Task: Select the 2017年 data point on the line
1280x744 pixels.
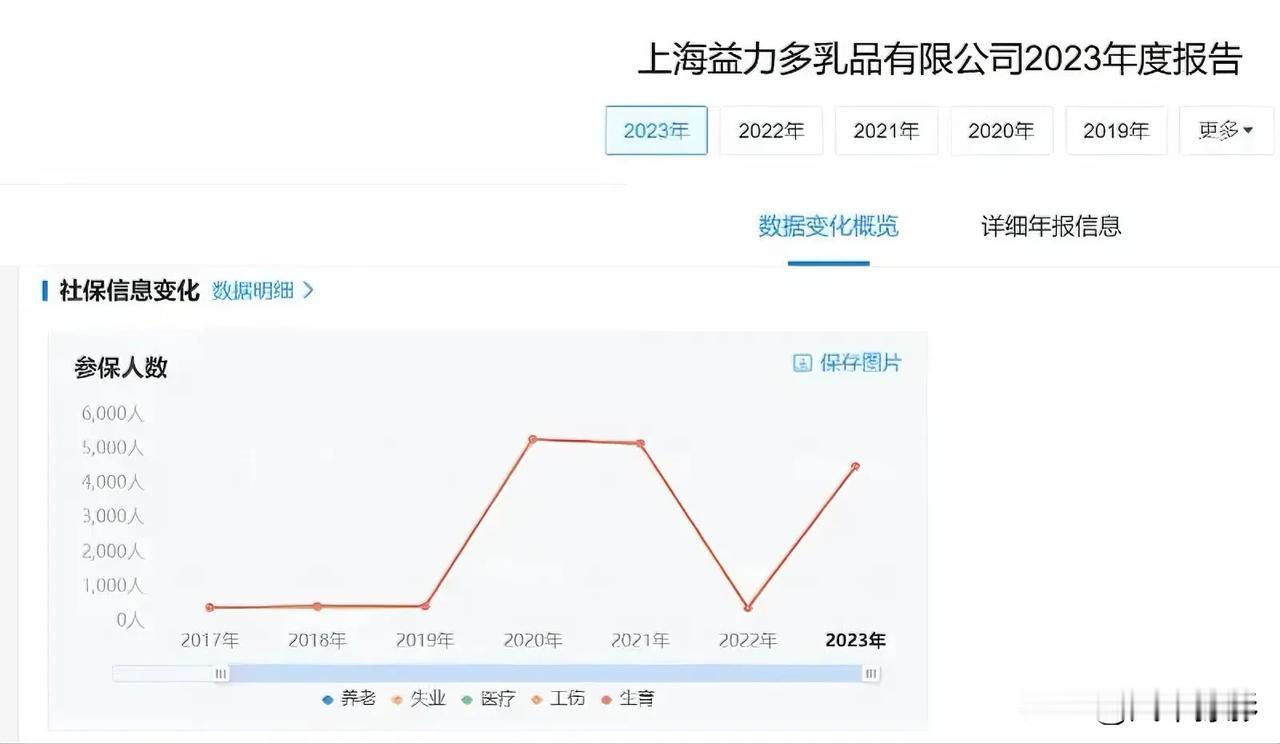Action: pos(210,607)
